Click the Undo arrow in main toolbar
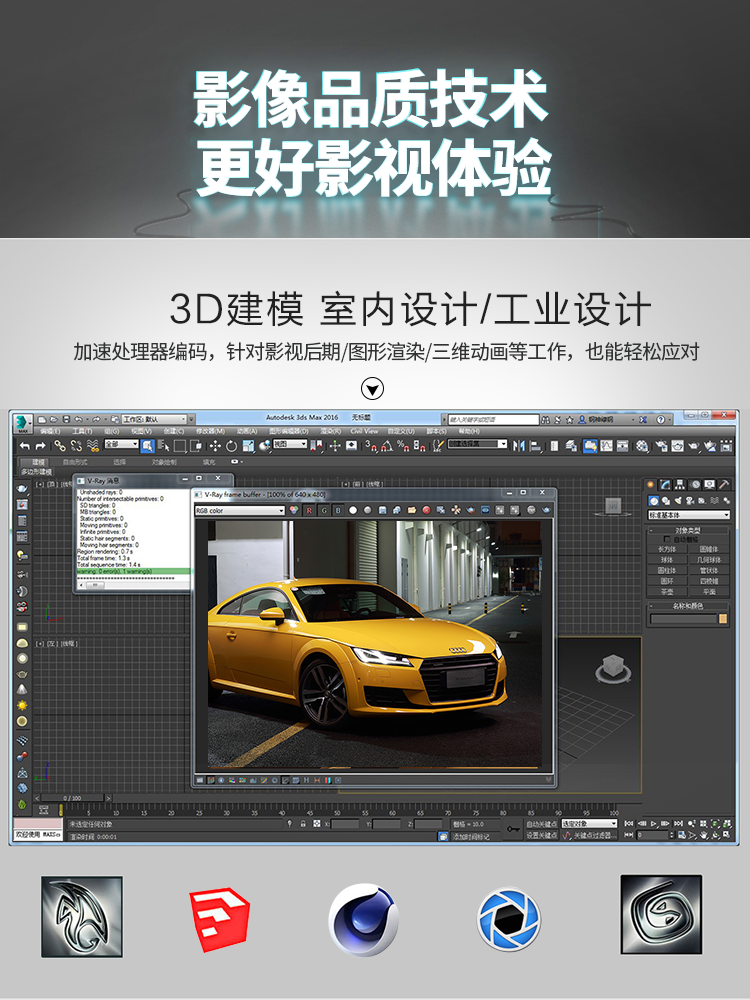 [x=24, y=446]
